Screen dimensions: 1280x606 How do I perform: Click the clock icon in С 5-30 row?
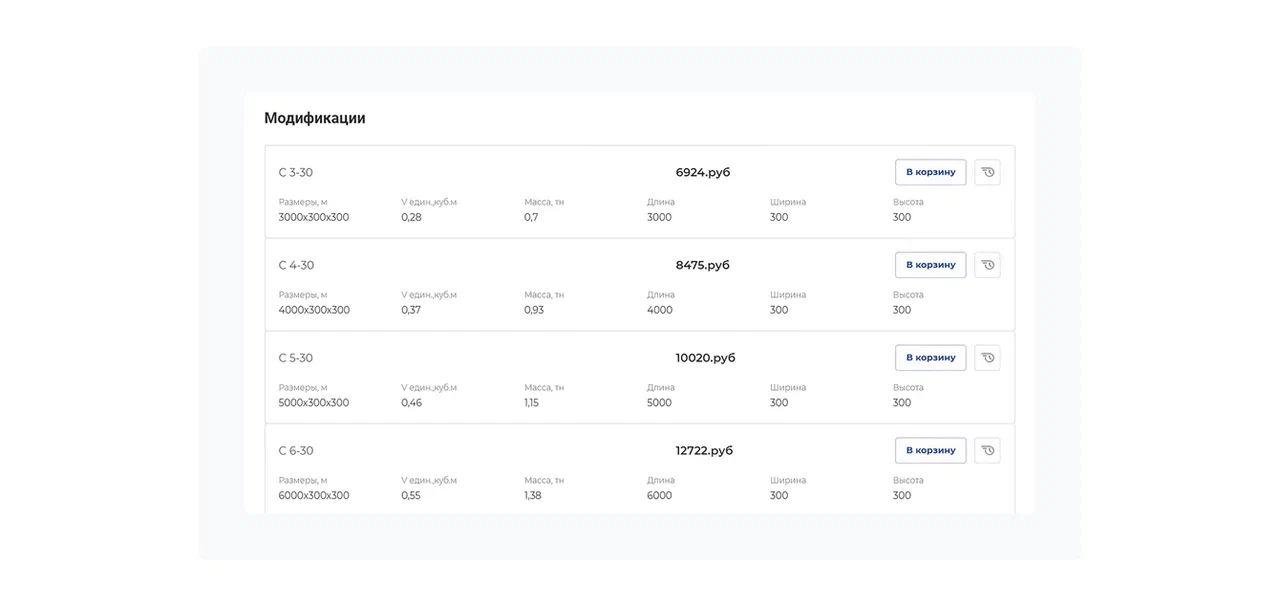(987, 358)
